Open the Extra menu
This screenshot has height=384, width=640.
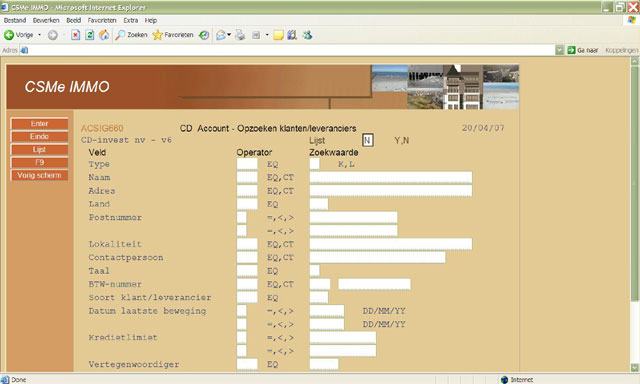pyautogui.click(x=131, y=20)
